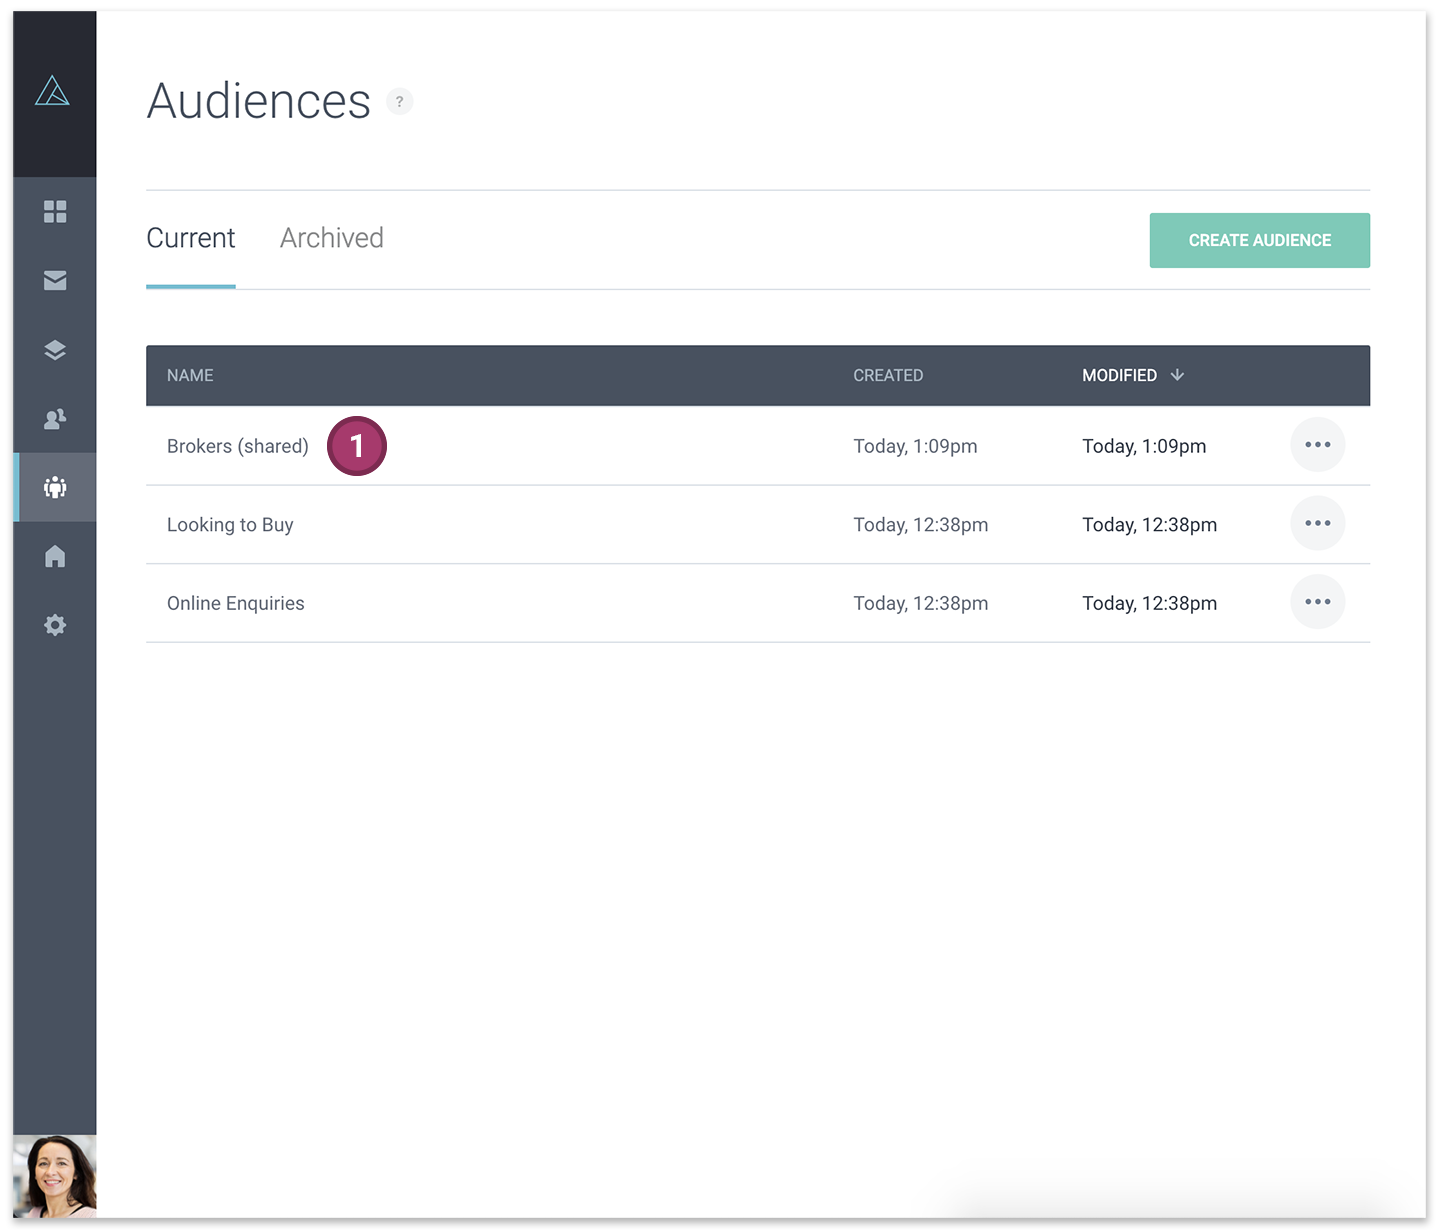Toggle the Modified sort arrow
Screen dimensions: 1440x1230
pos(1177,375)
